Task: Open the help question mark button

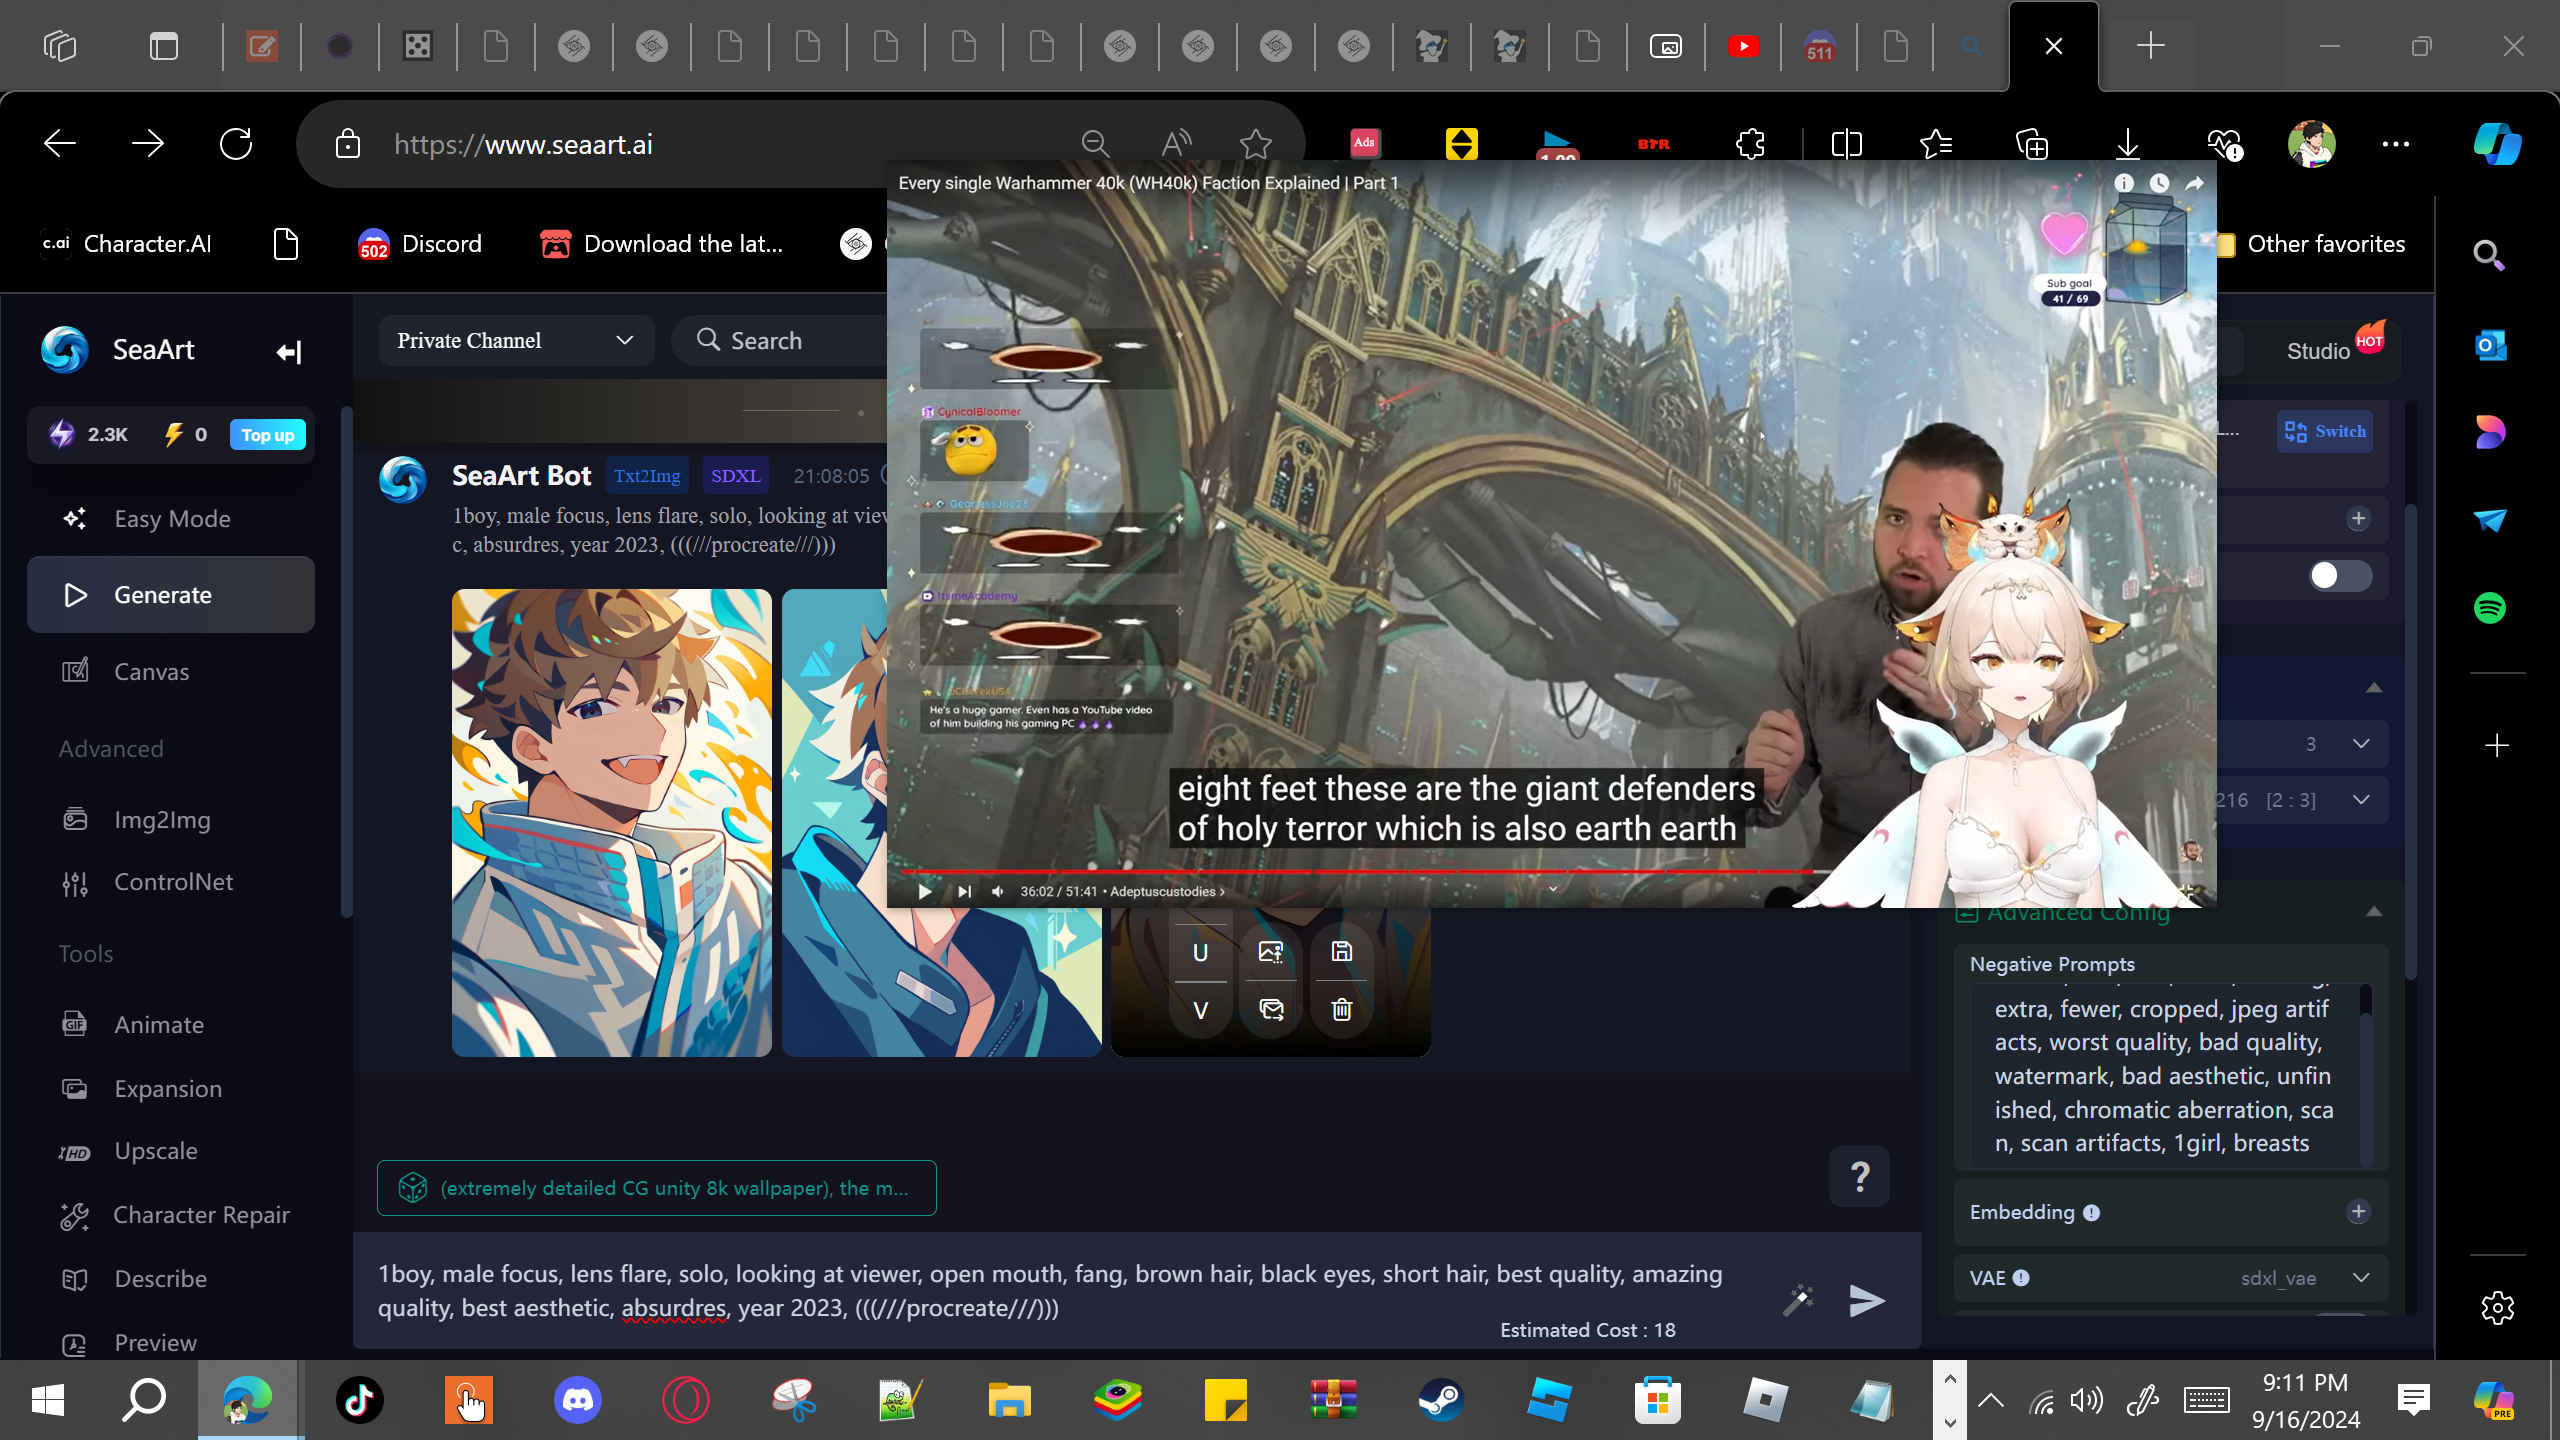Action: point(1859,1177)
